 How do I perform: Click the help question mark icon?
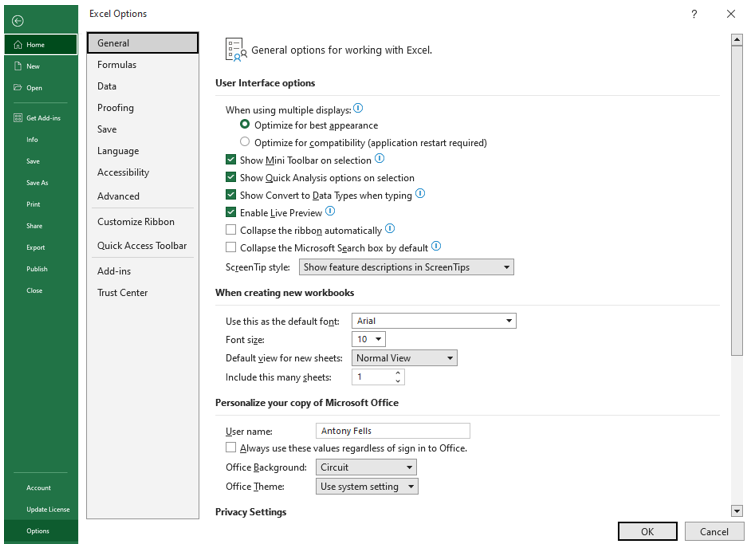pos(694,14)
